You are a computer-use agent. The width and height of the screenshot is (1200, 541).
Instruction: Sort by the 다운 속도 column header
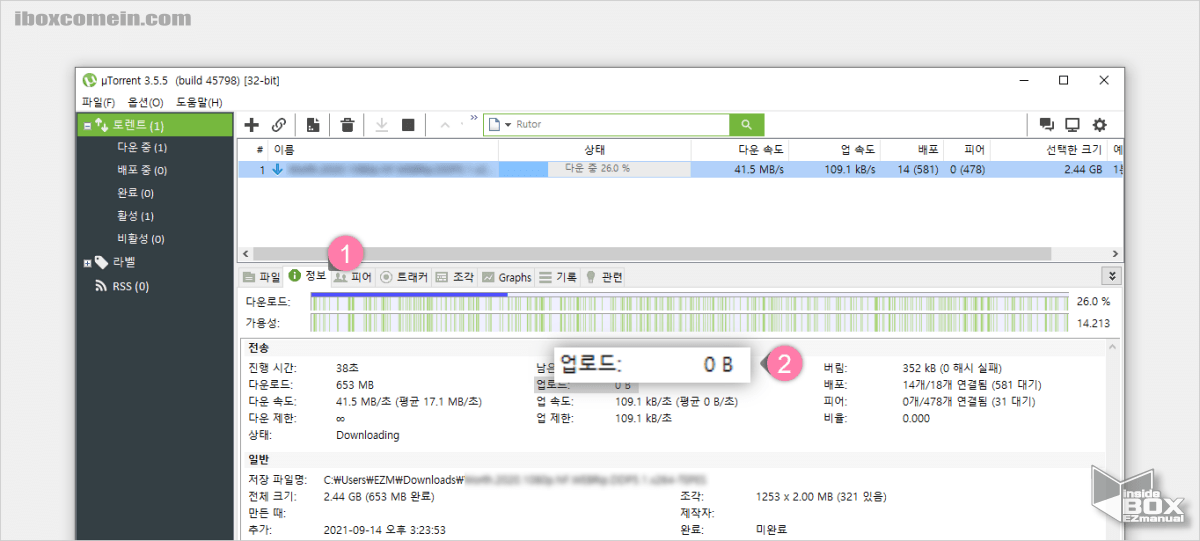740,149
